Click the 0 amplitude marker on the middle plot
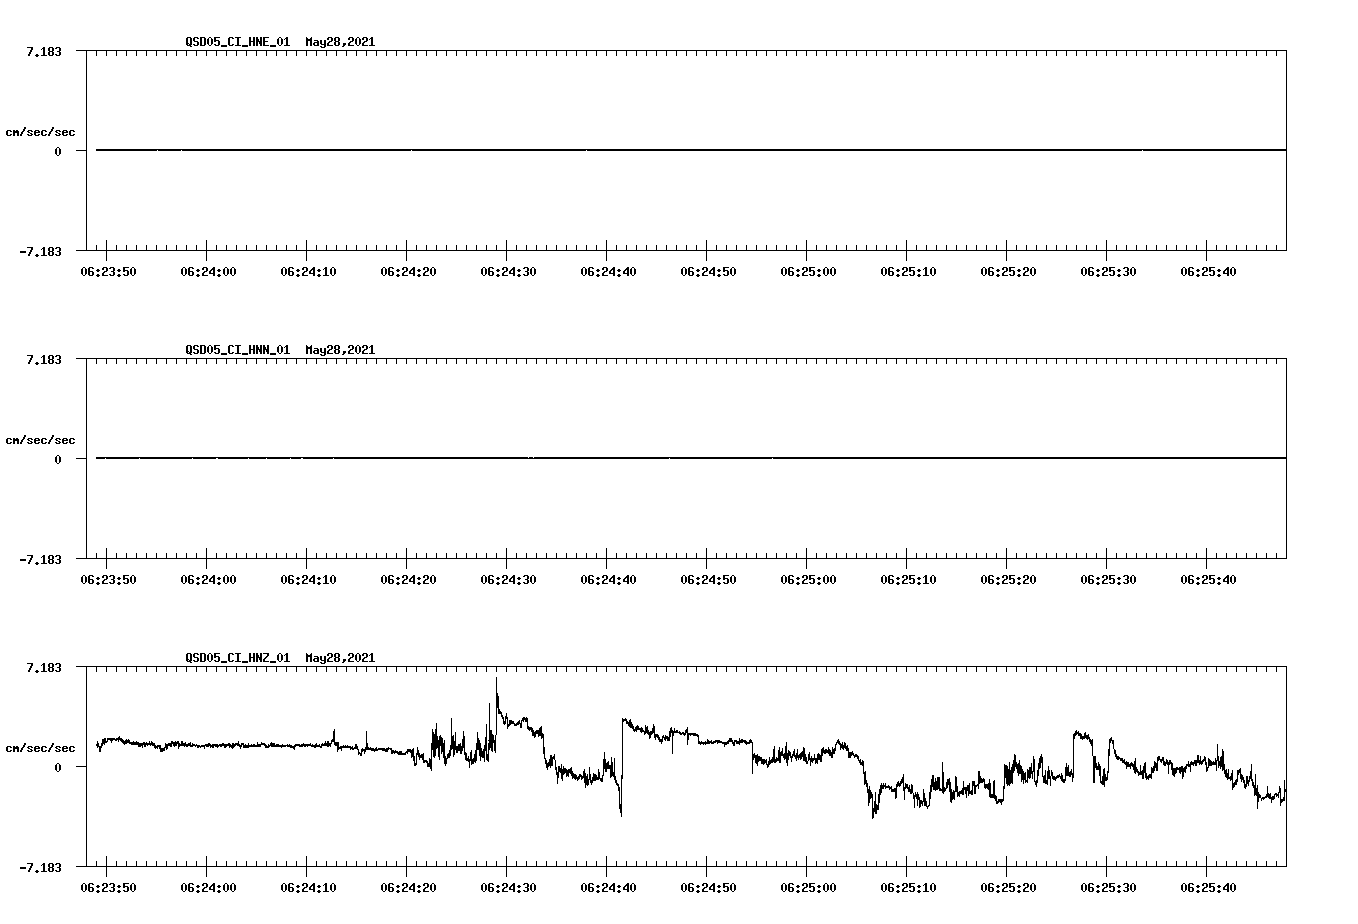 pyautogui.click(x=56, y=457)
